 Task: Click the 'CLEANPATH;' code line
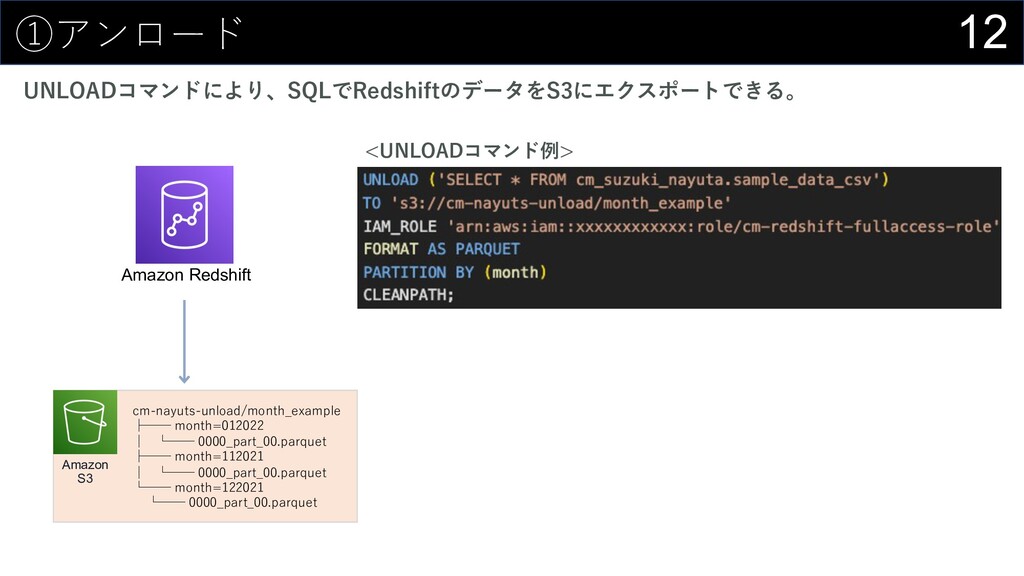click(408, 295)
